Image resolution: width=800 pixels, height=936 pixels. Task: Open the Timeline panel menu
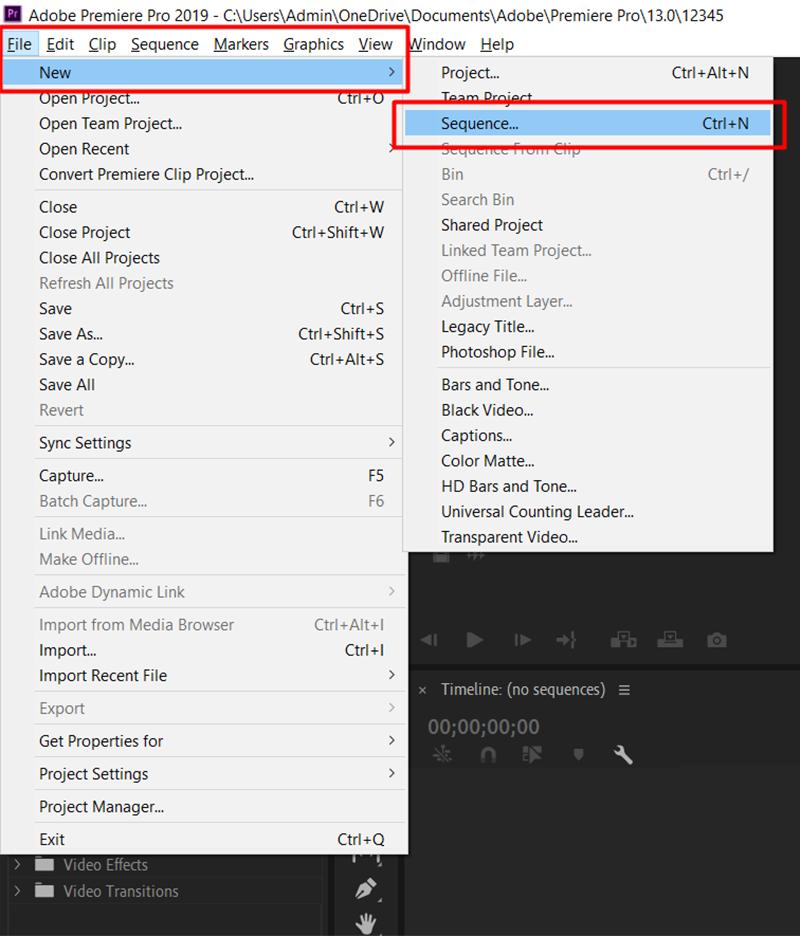pos(623,690)
